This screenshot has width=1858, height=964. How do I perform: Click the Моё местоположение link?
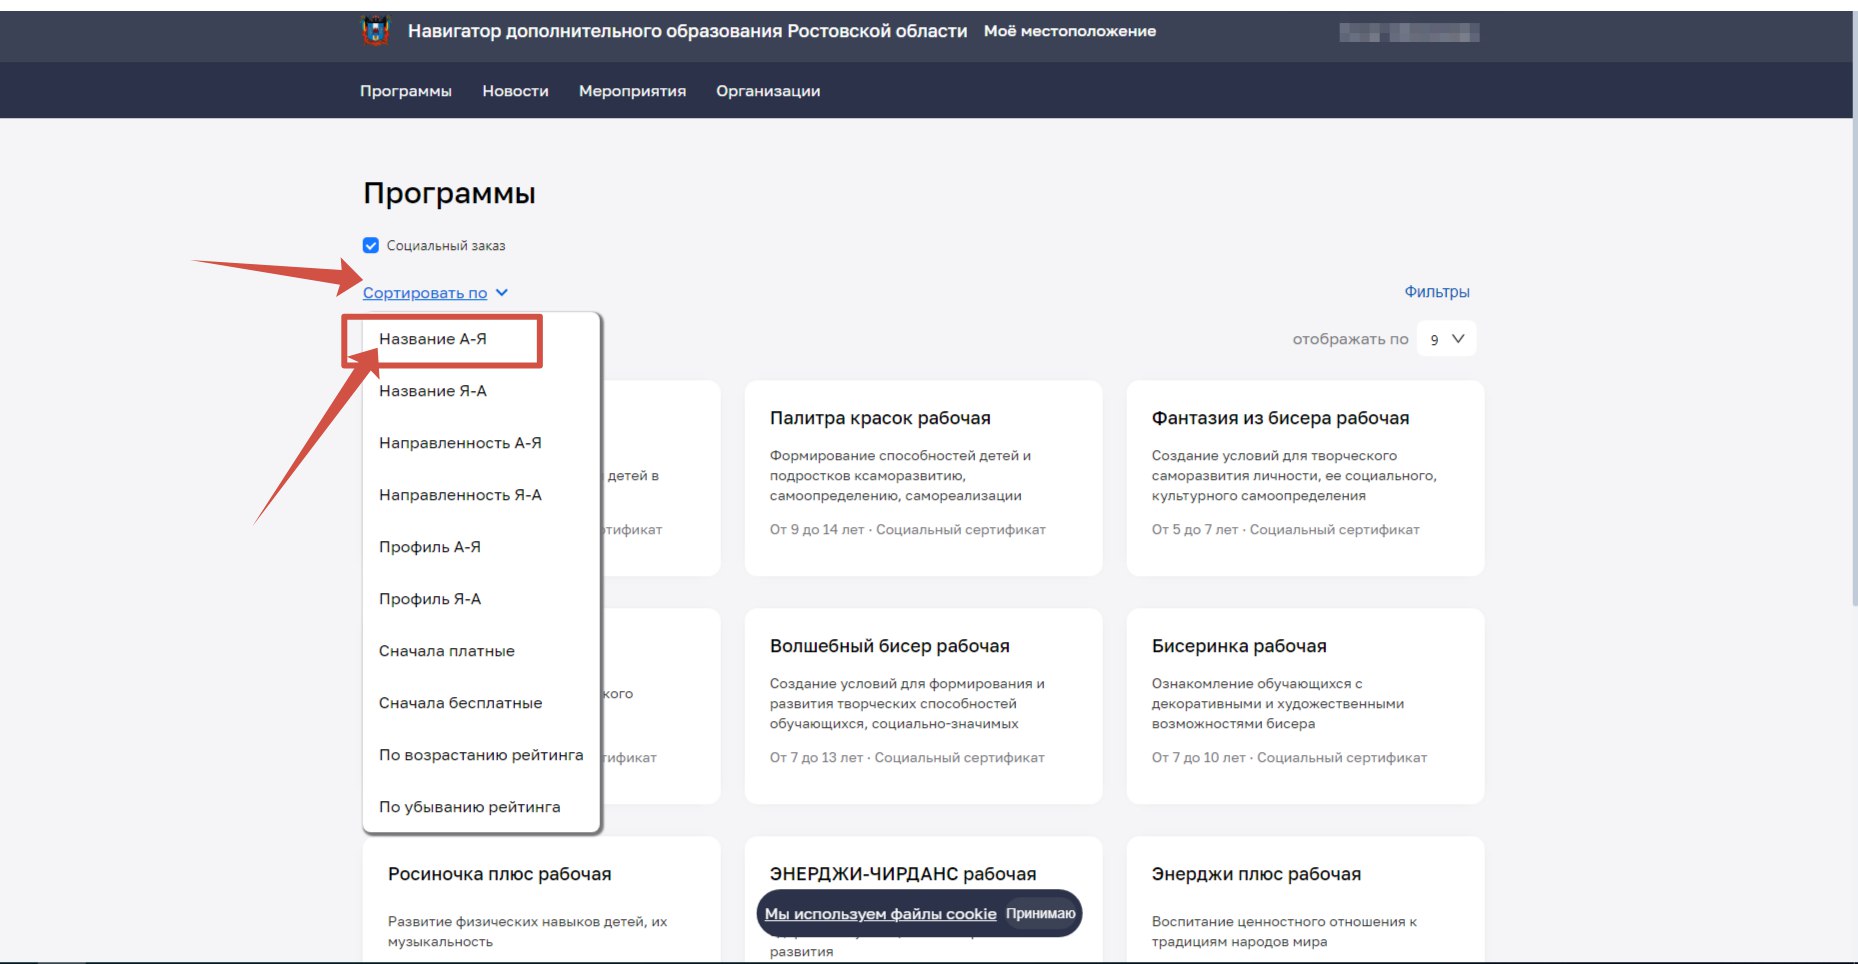click(x=1069, y=31)
